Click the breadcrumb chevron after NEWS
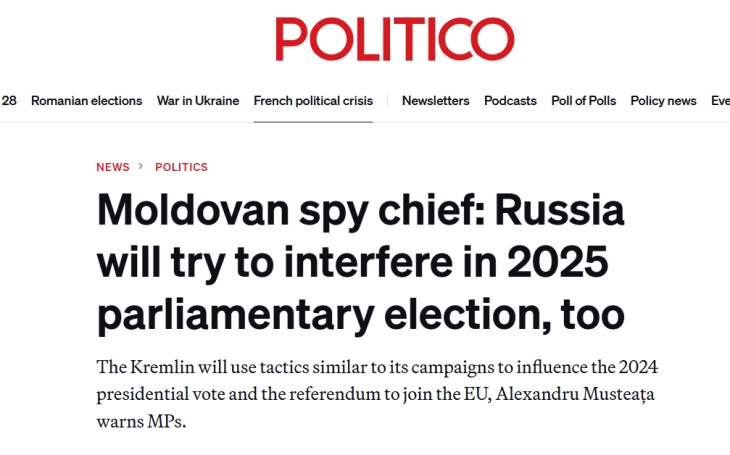Screen dimensions: 730x455 click(142, 167)
